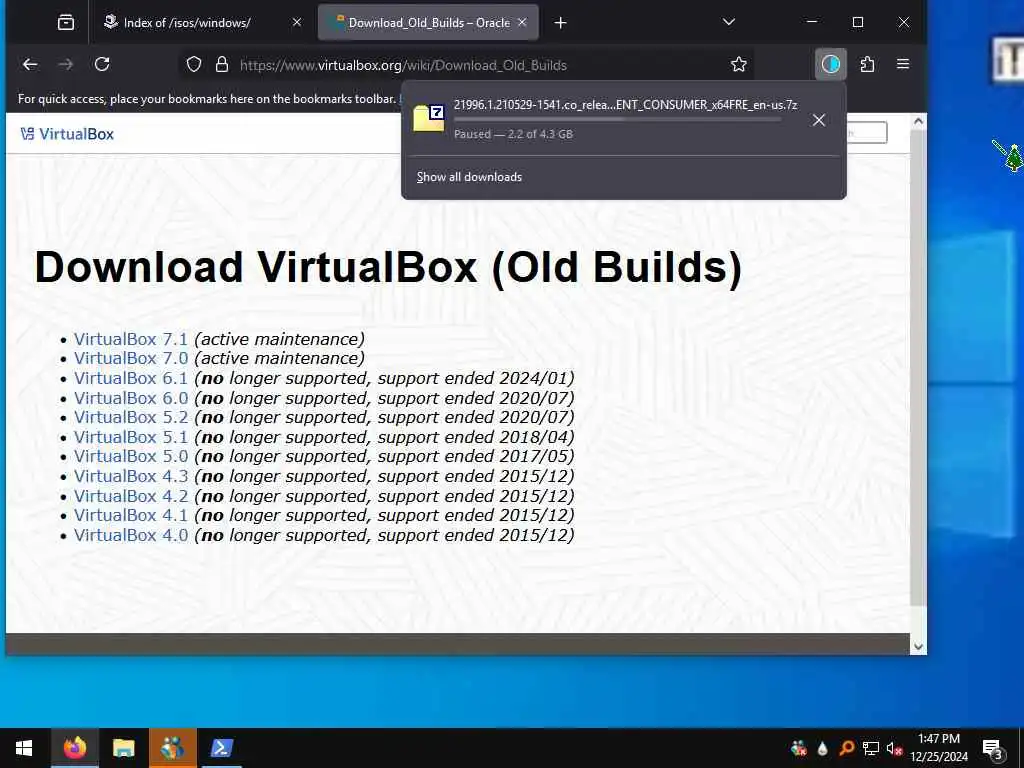This screenshot has width=1024, height=768.
Task: Open File Explorer from the taskbar
Action: pyautogui.click(x=123, y=748)
